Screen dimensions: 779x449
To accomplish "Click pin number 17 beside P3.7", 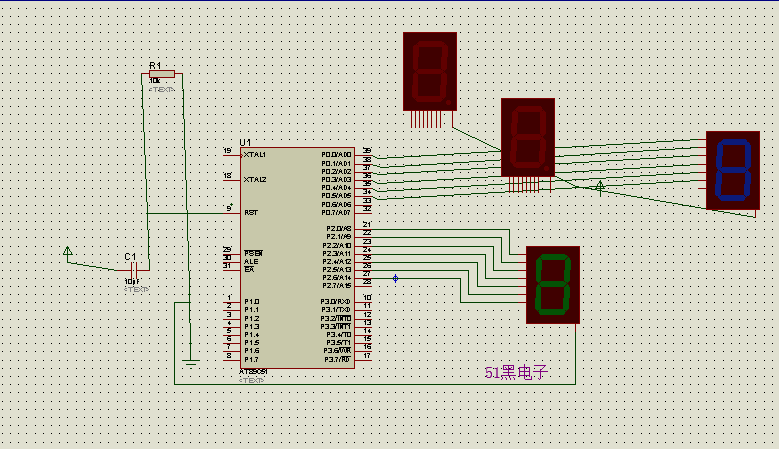I will click(x=367, y=355).
